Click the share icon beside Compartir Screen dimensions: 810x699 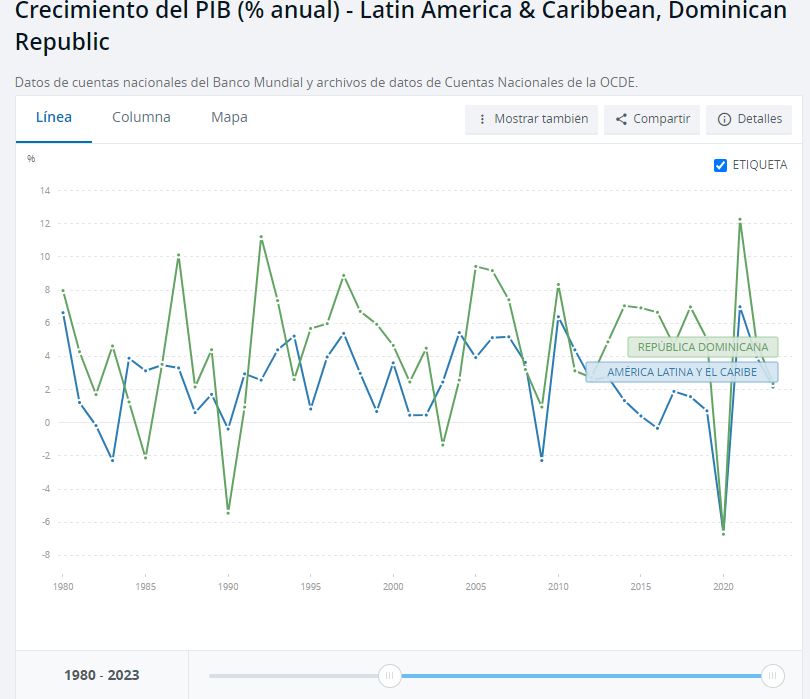pos(621,119)
